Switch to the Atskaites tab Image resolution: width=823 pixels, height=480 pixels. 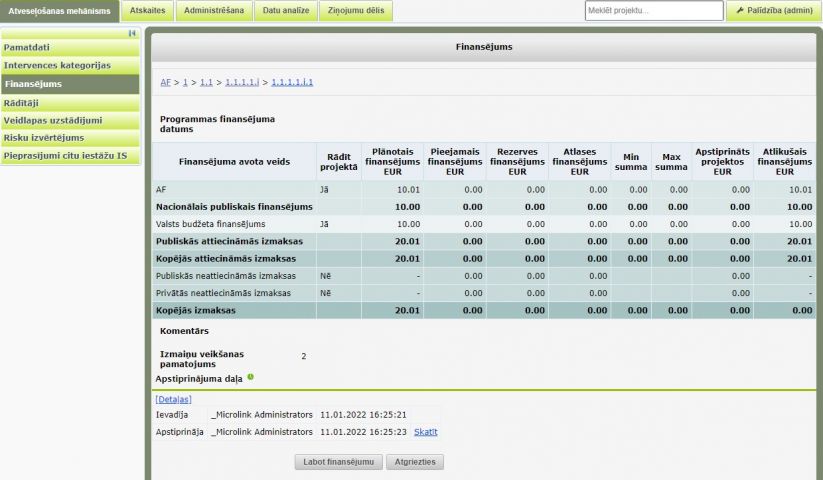click(x=148, y=11)
